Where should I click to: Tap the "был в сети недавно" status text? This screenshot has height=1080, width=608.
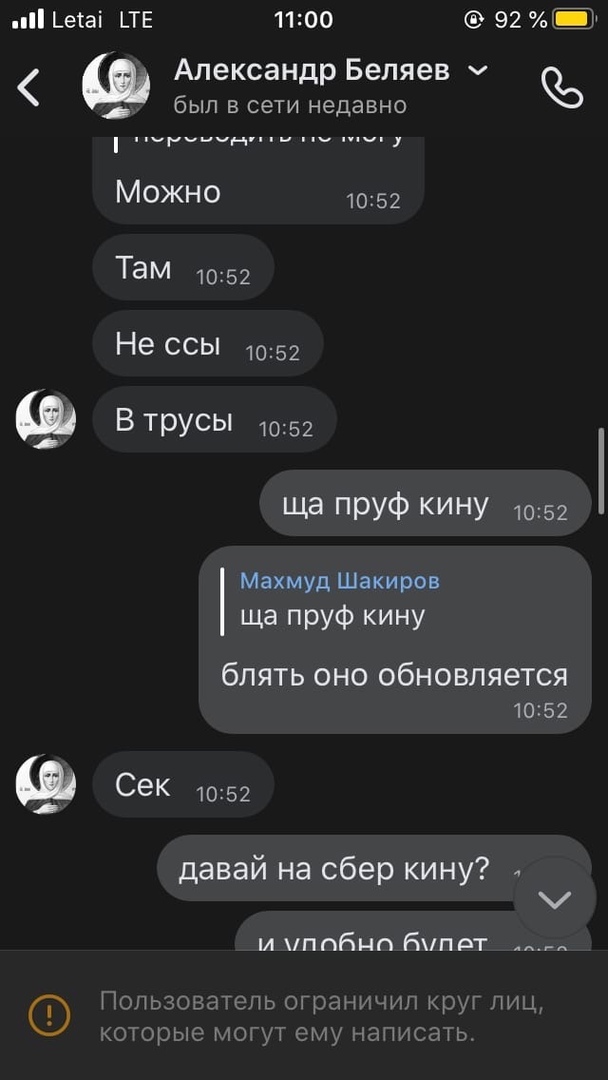coord(290,105)
